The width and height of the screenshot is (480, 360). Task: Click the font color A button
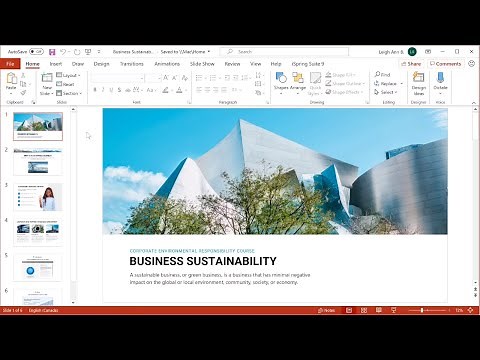coord(179,90)
